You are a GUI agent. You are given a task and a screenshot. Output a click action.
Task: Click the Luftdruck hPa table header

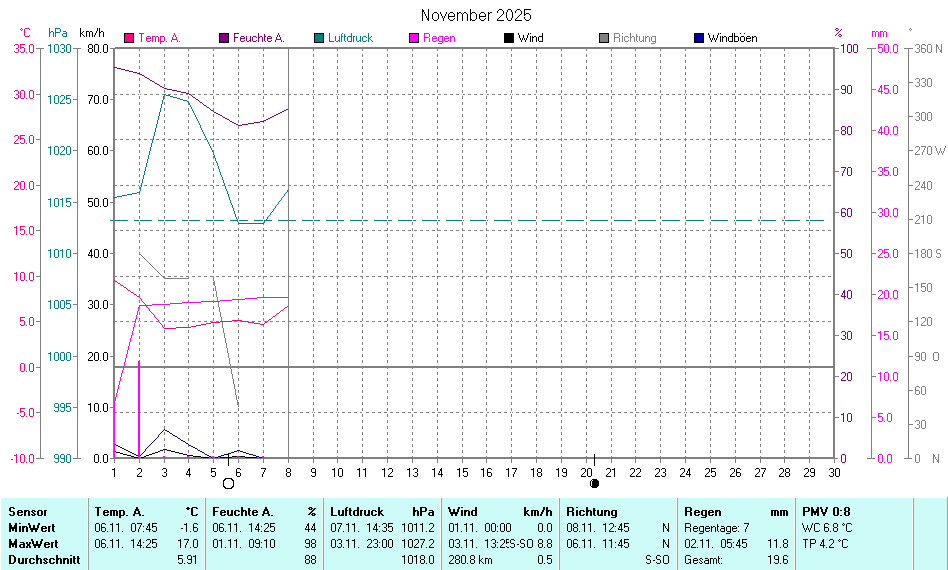(382, 512)
